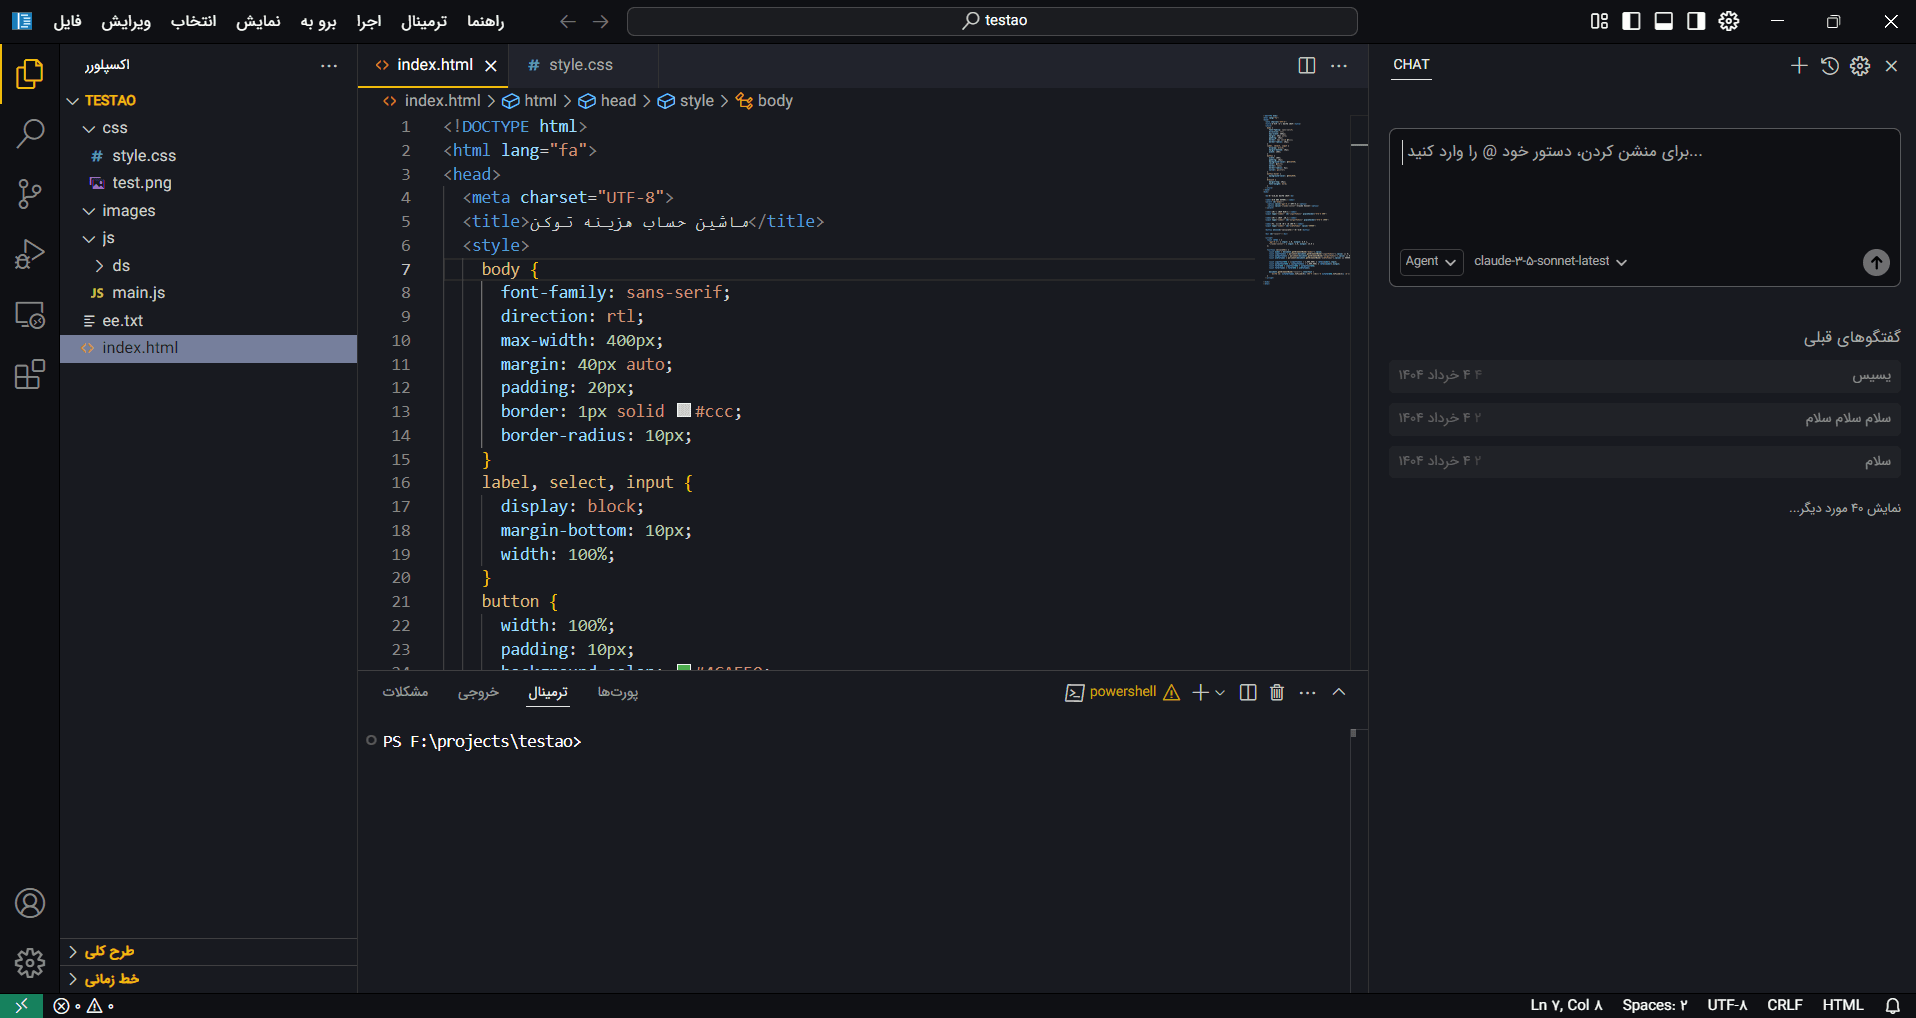Screen dimensions: 1916x1018
Task: Open the فایل menu
Action: tap(67, 21)
